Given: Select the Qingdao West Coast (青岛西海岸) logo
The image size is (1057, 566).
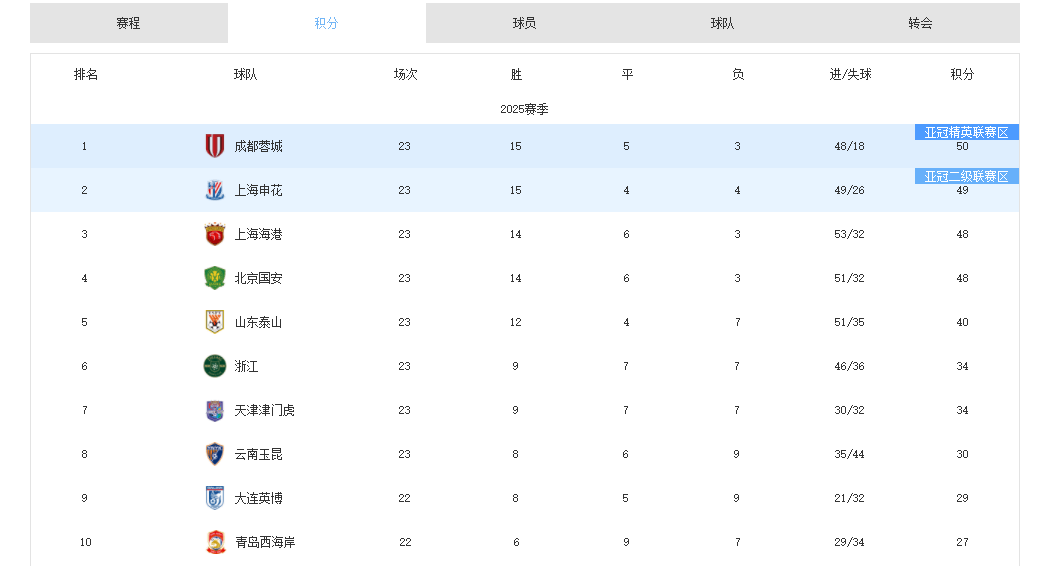Looking at the screenshot, I should [215, 542].
